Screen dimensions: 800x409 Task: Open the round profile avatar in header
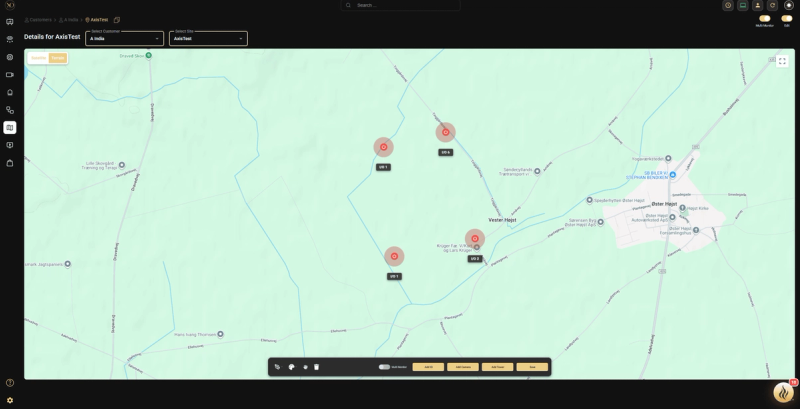(789, 5)
